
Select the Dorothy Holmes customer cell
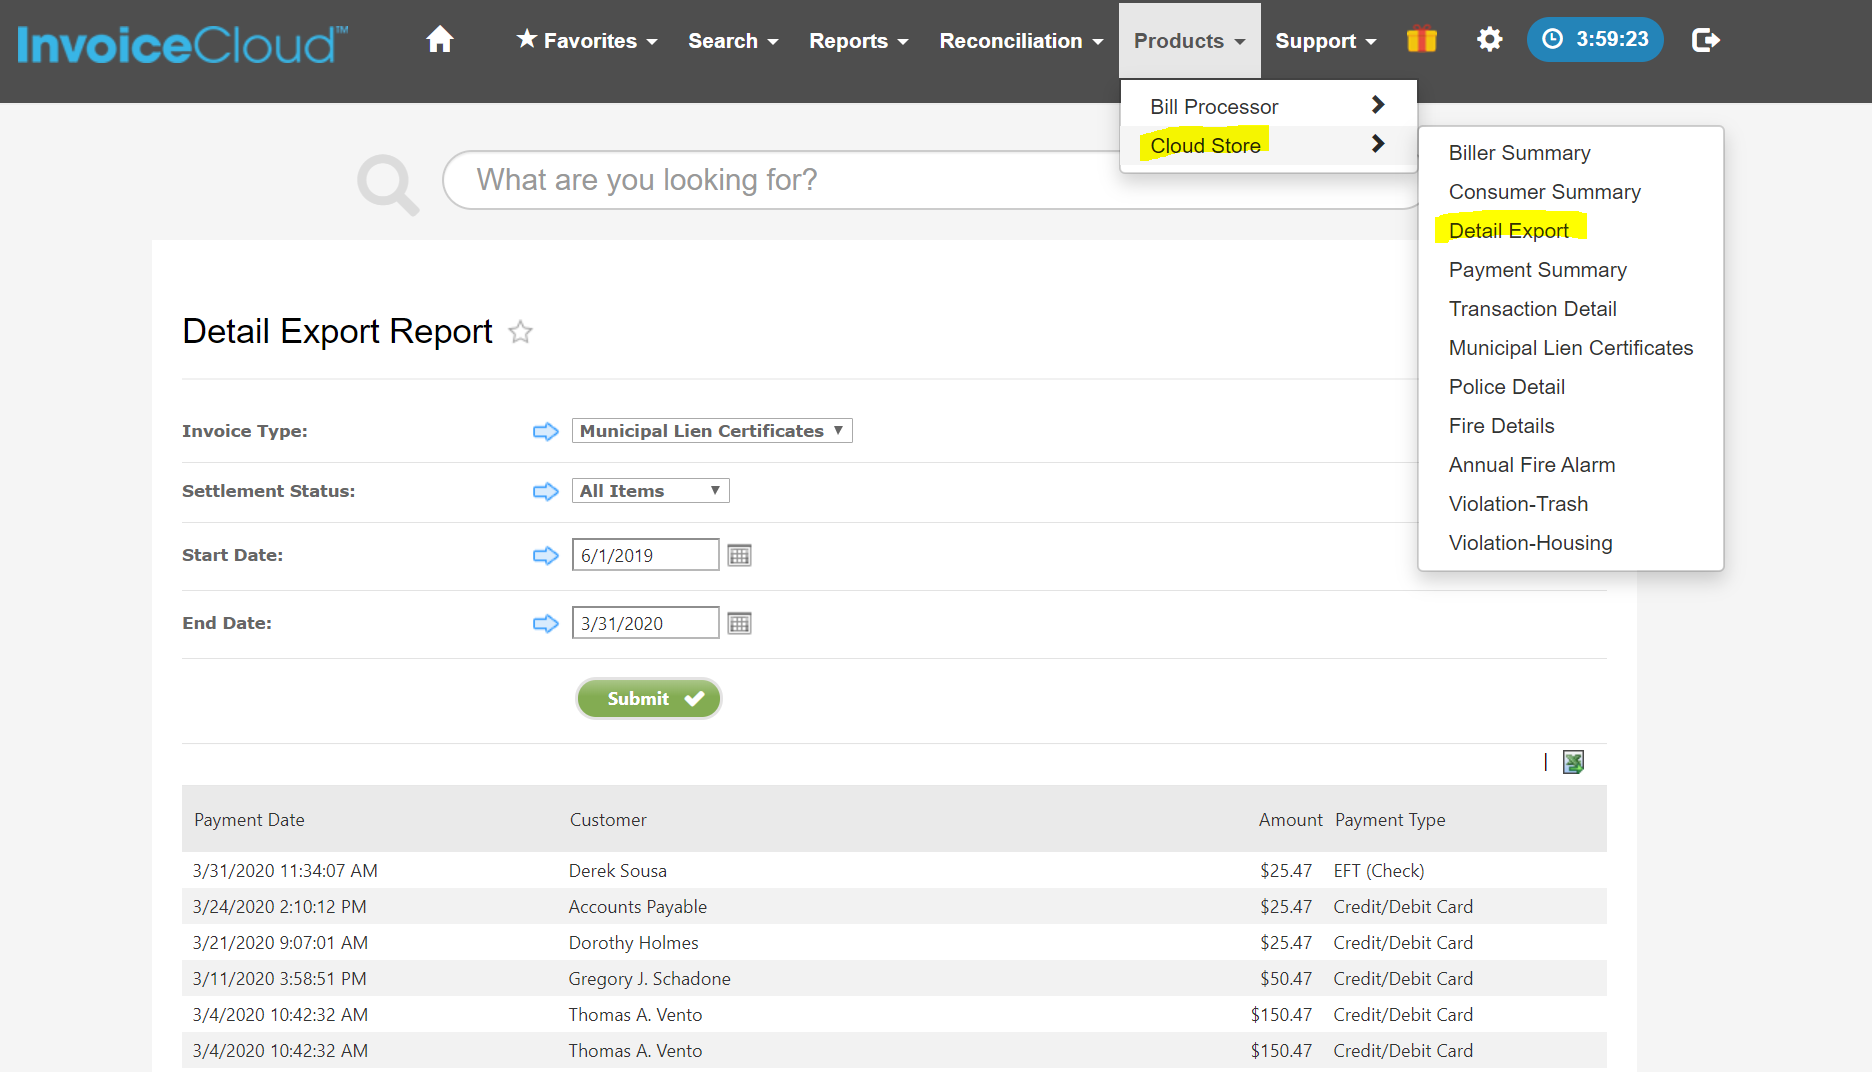tap(633, 943)
